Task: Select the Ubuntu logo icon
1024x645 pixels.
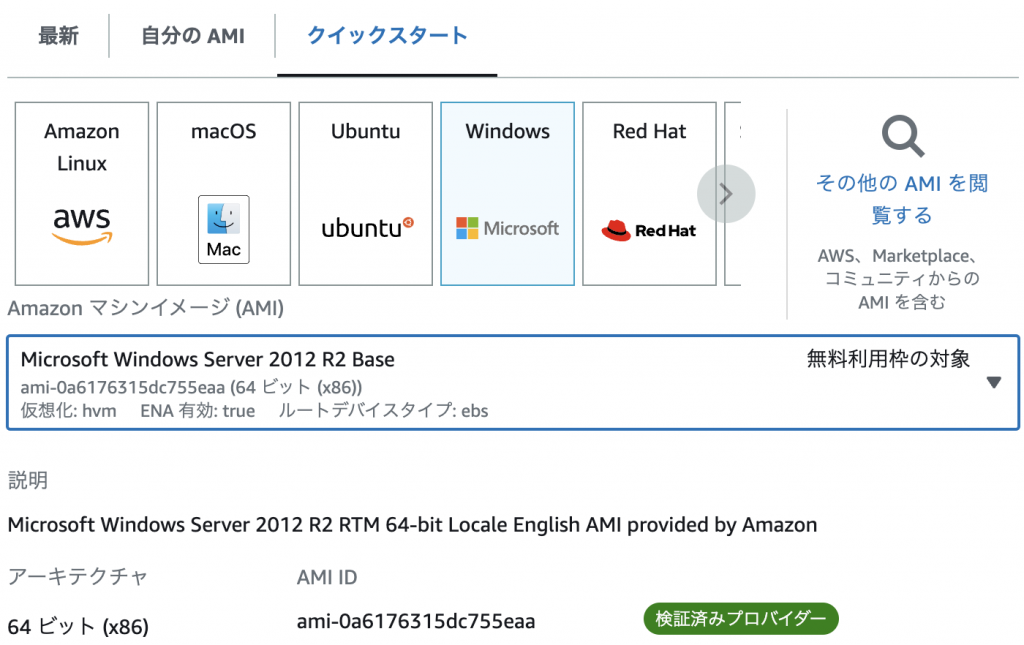Action: (364, 227)
